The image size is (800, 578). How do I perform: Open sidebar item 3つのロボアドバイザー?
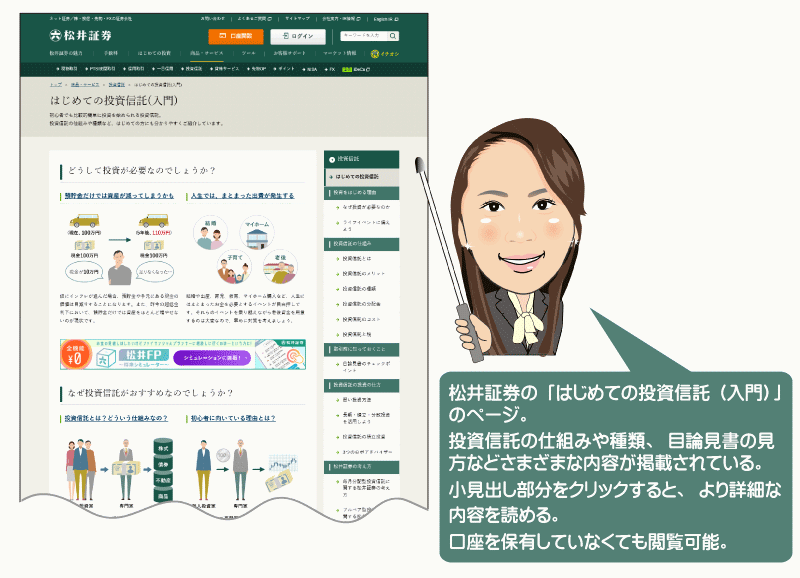click(x=366, y=452)
